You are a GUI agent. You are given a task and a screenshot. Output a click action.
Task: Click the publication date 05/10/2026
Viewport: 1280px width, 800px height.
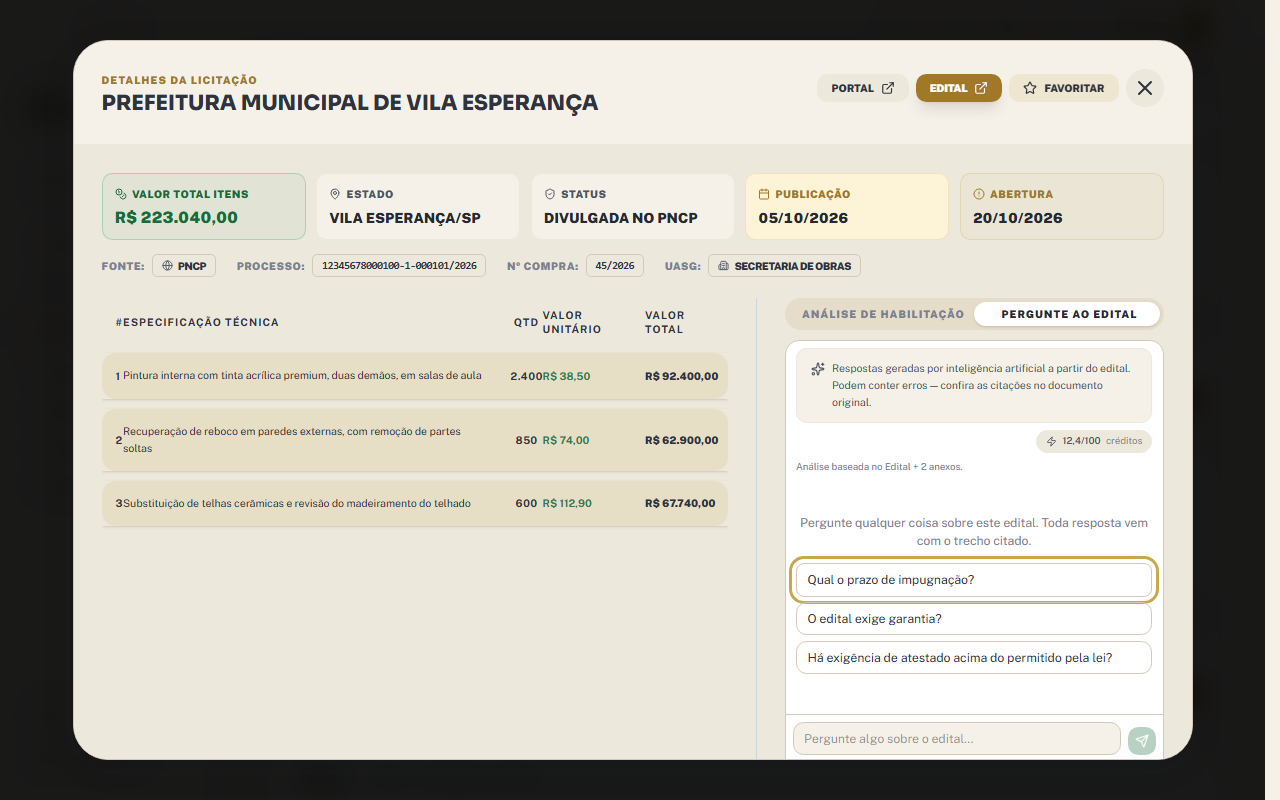[x=803, y=217]
